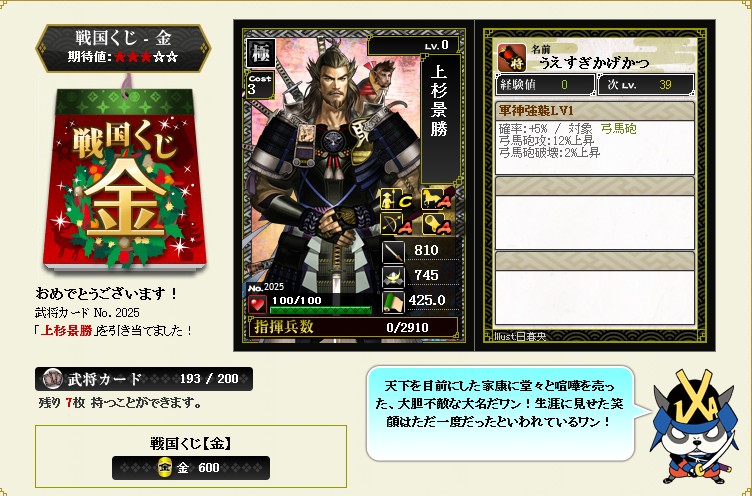
Task: Click the green scroll icon near 425.0
Action: (393, 302)
